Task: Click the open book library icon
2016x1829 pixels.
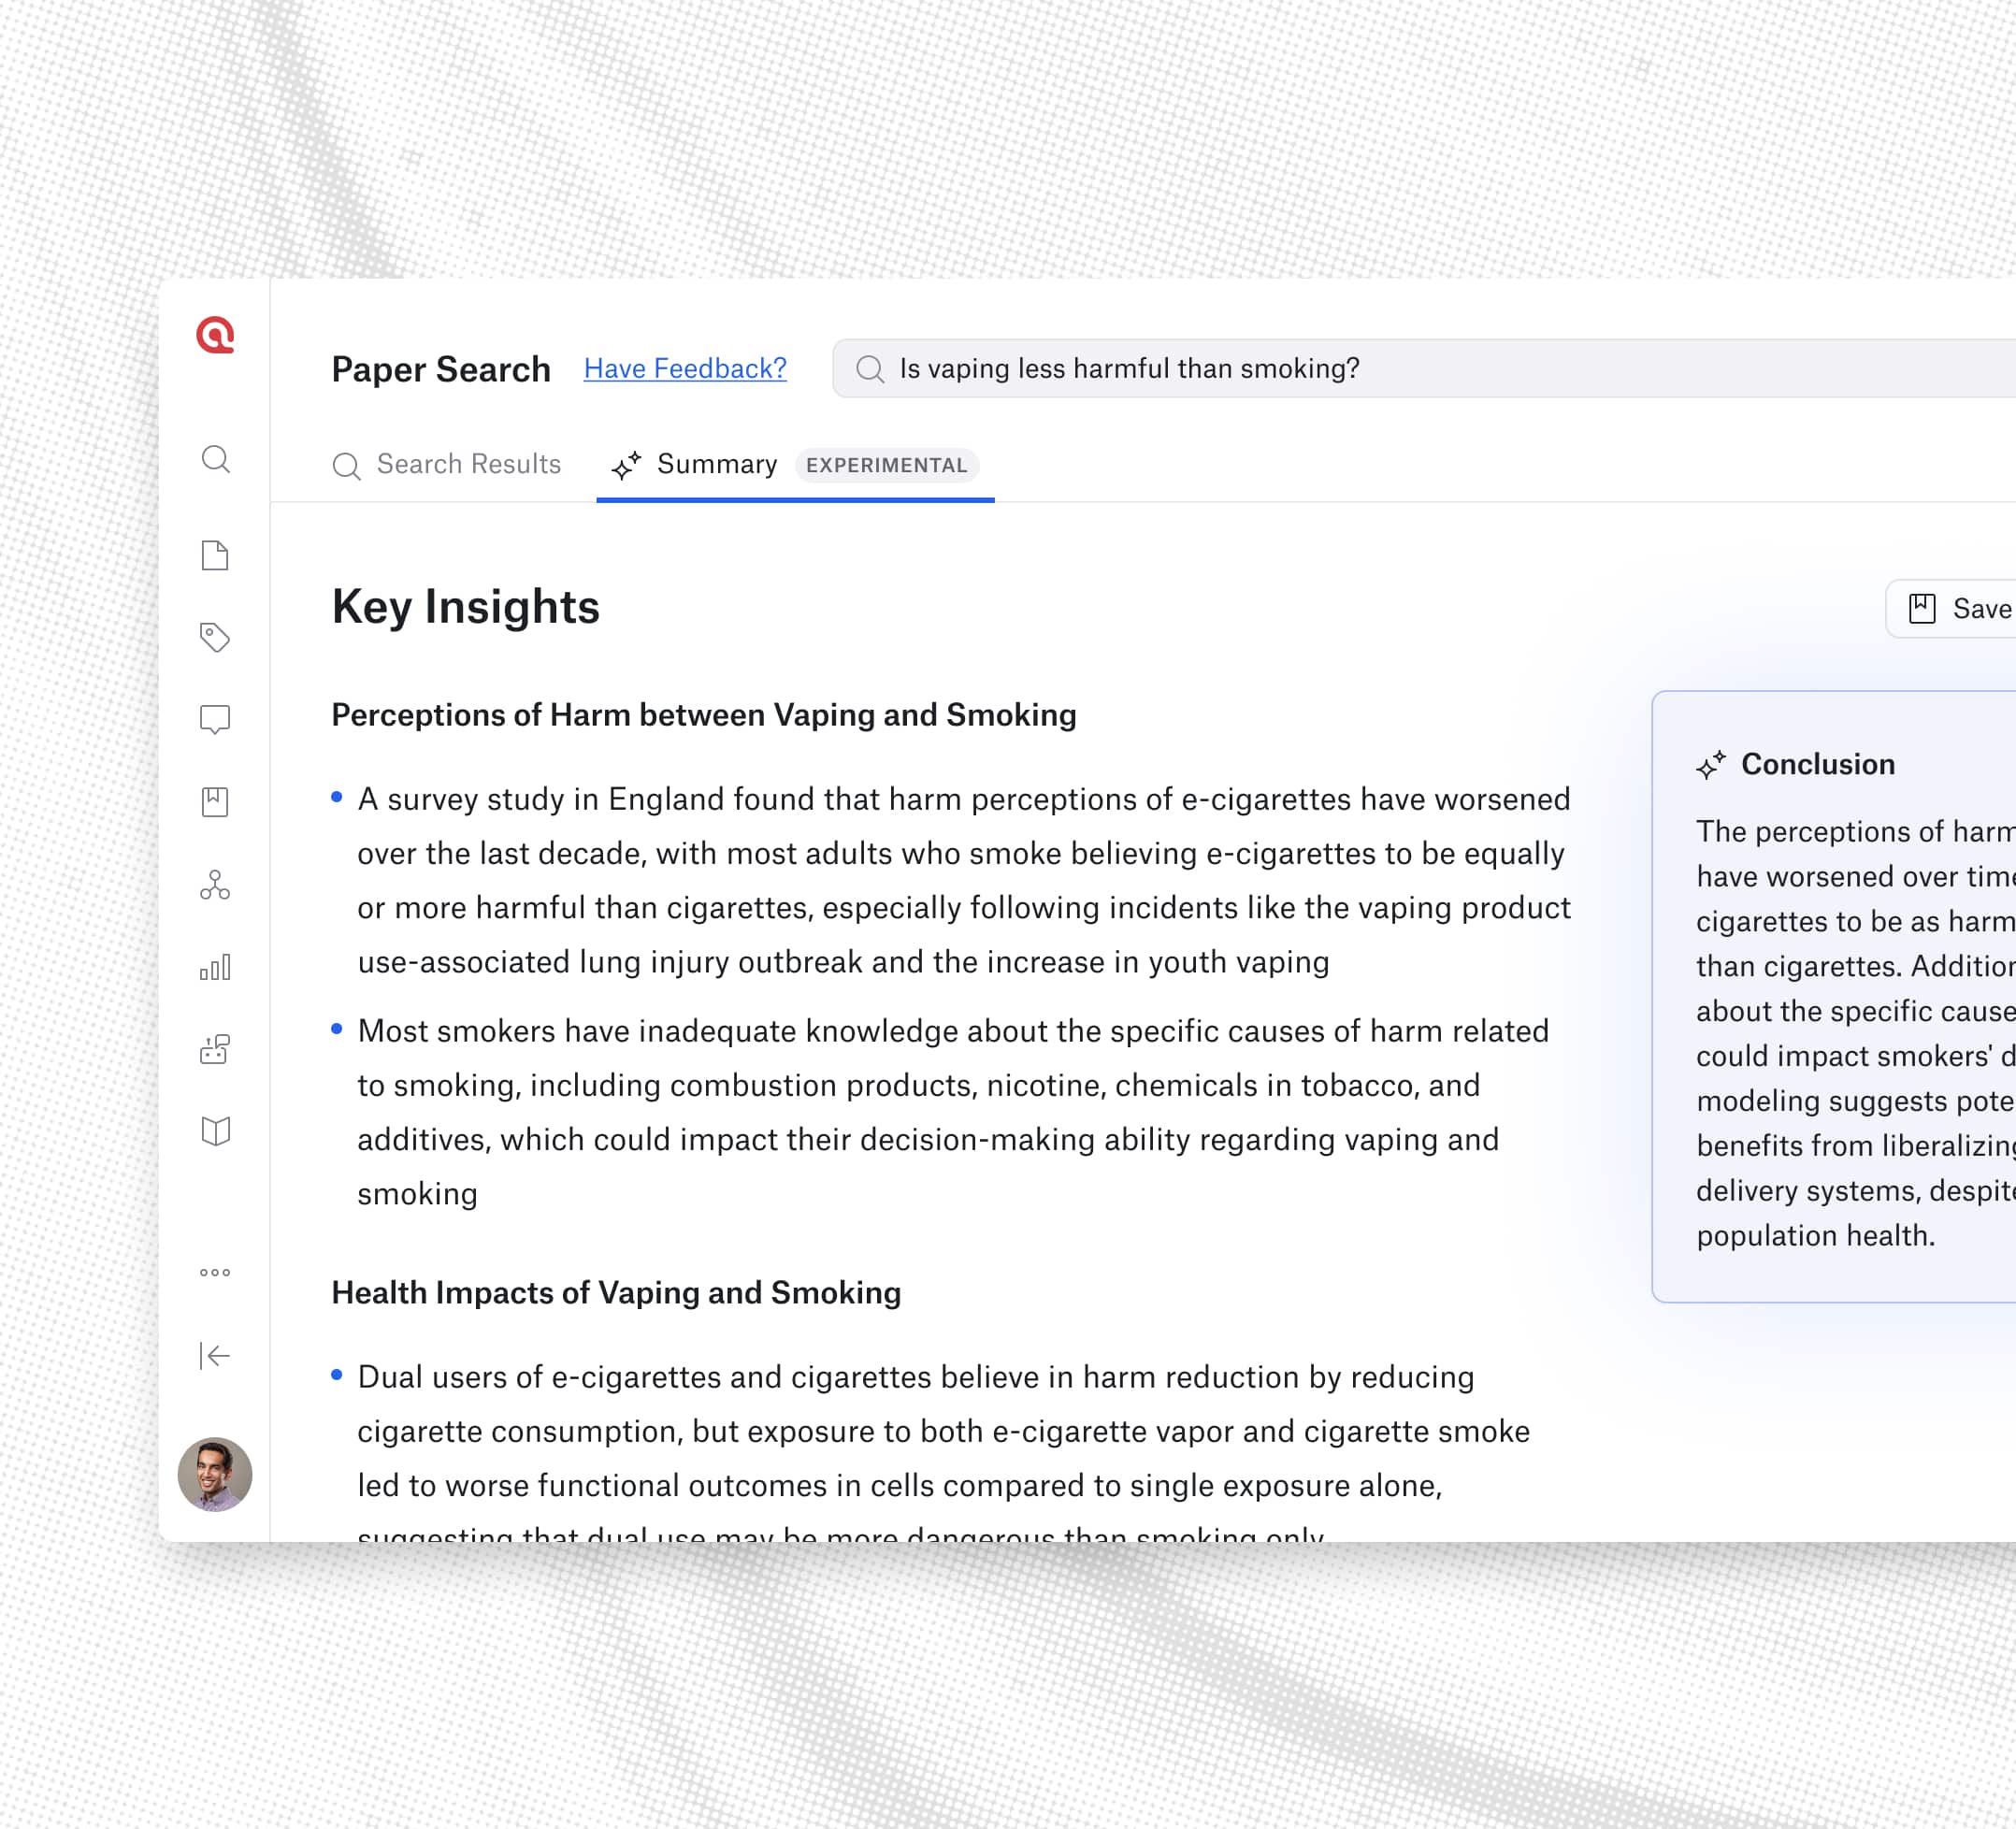Action: [x=215, y=1131]
